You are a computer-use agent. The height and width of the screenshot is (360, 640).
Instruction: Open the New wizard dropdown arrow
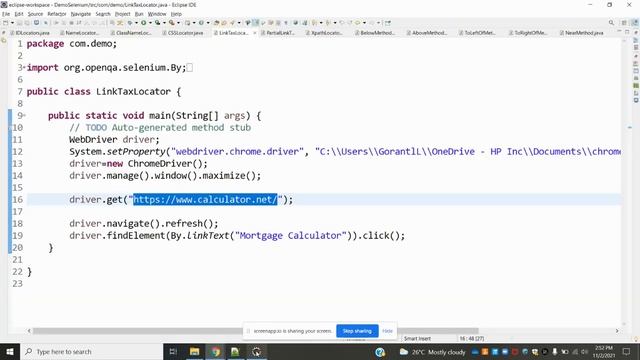click(12, 23)
